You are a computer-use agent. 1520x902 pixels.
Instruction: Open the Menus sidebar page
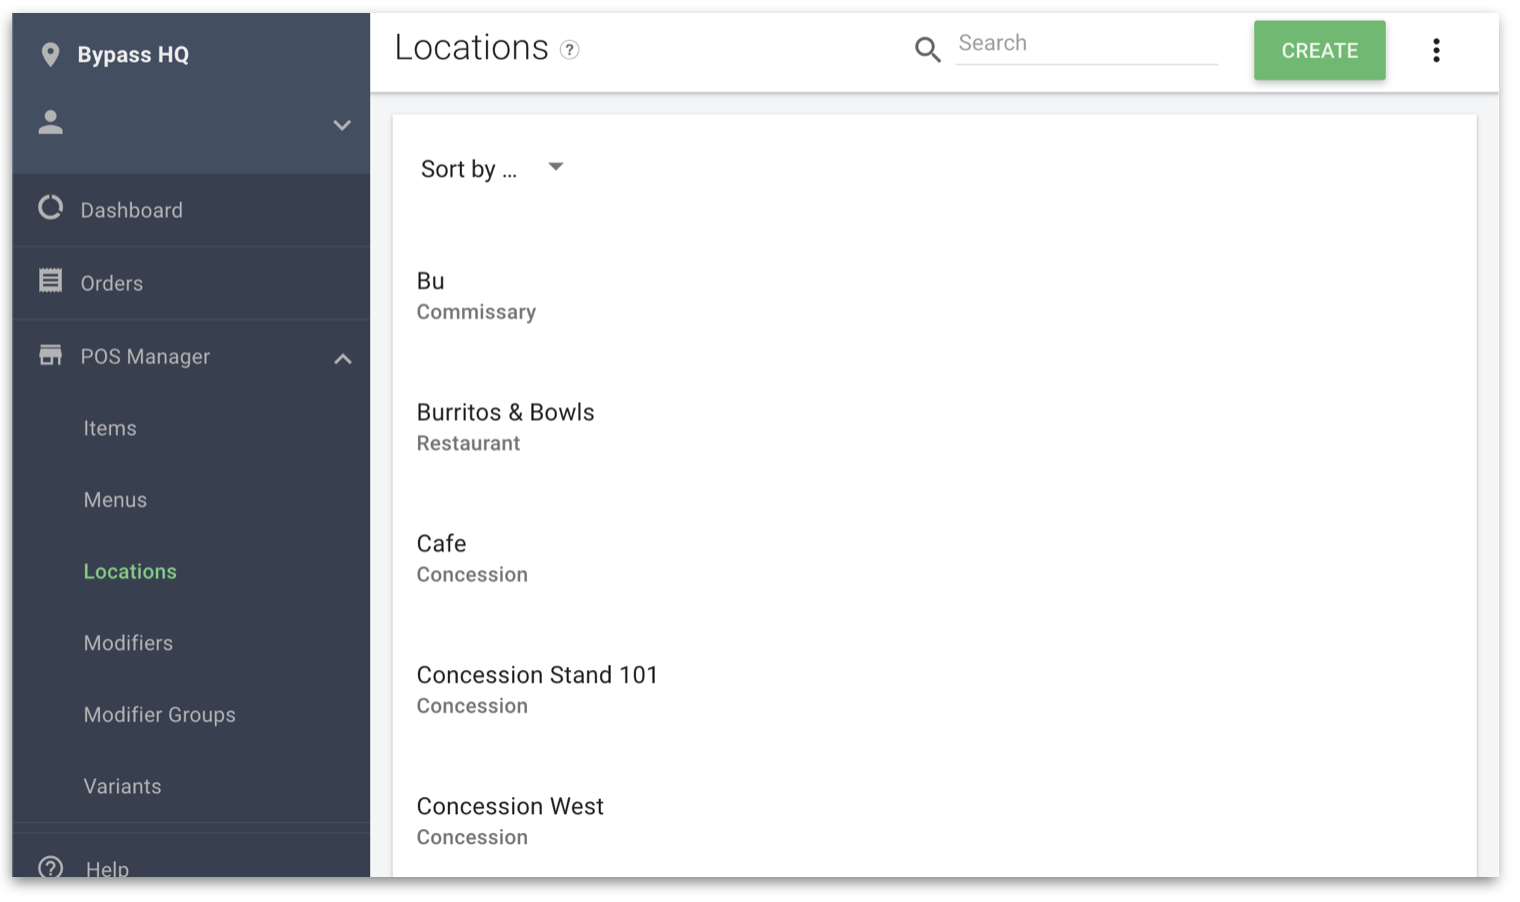(x=115, y=500)
